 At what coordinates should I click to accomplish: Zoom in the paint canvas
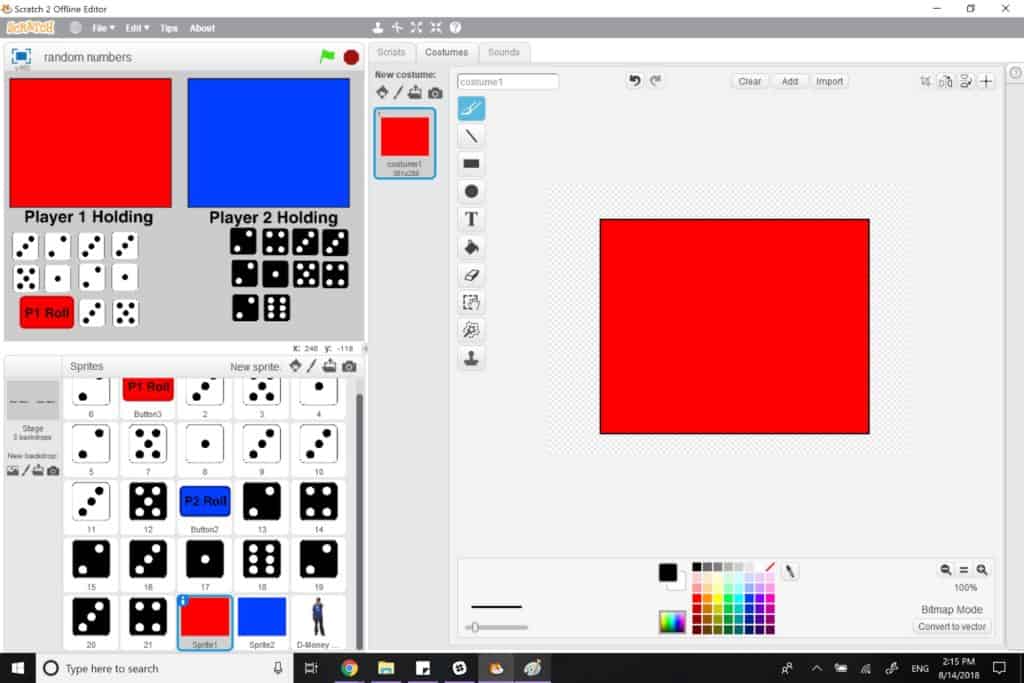tap(982, 569)
